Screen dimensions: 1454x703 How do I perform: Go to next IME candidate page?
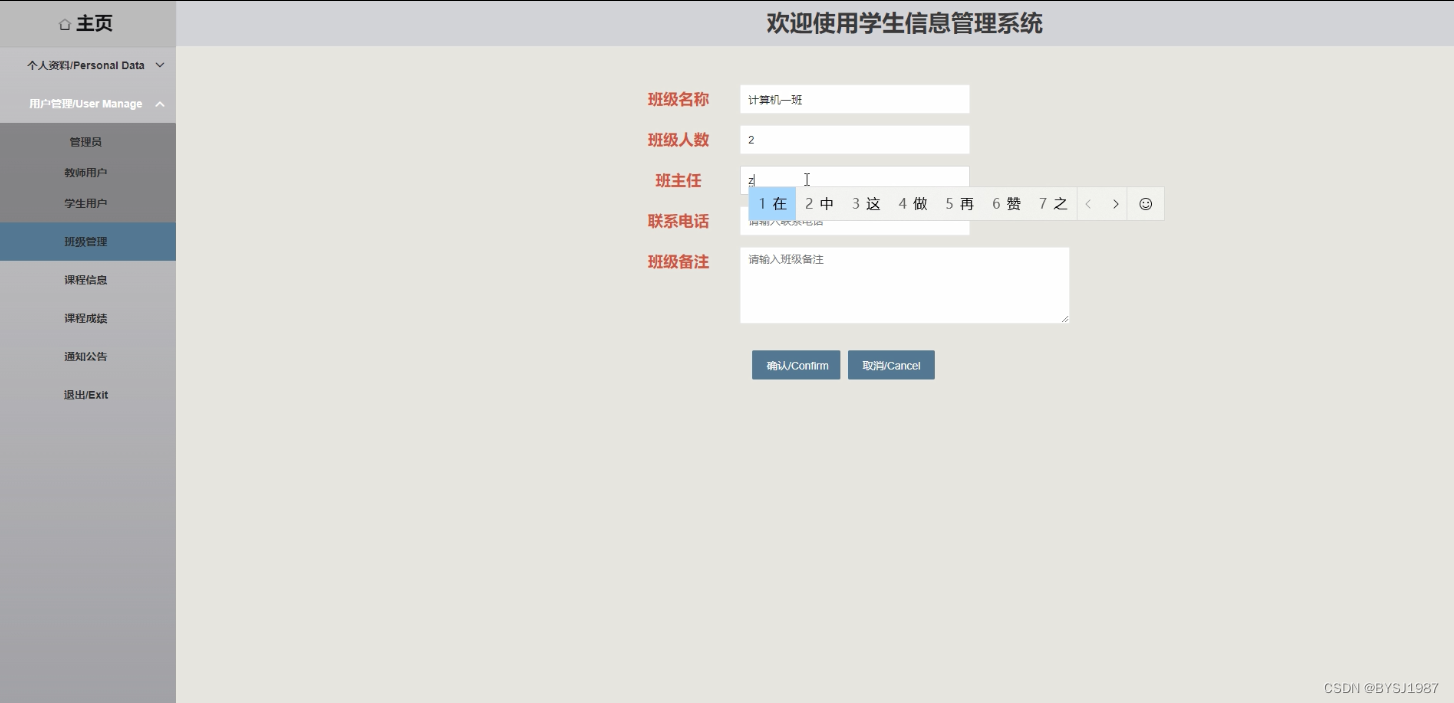coord(1116,204)
